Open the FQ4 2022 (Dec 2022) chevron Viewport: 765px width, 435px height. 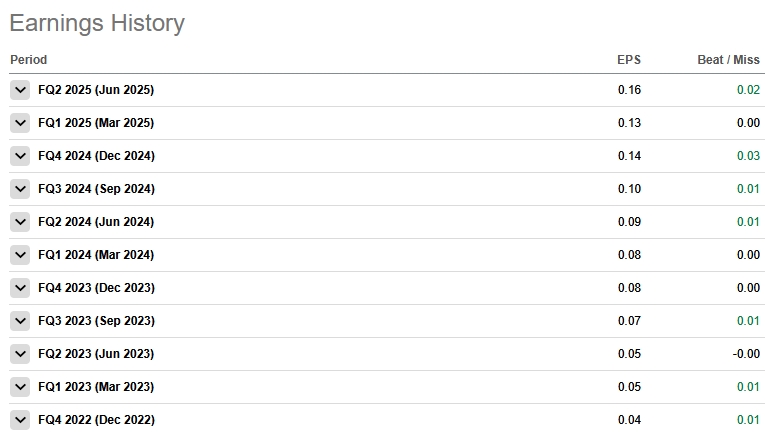tap(20, 420)
